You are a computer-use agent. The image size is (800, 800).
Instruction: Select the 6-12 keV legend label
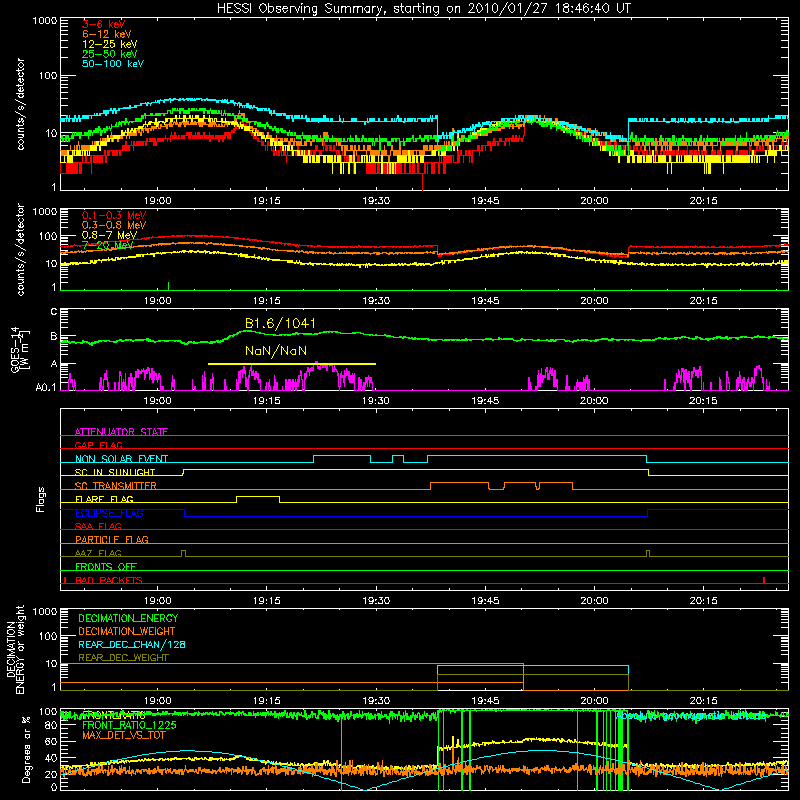(x=107, y=34)
